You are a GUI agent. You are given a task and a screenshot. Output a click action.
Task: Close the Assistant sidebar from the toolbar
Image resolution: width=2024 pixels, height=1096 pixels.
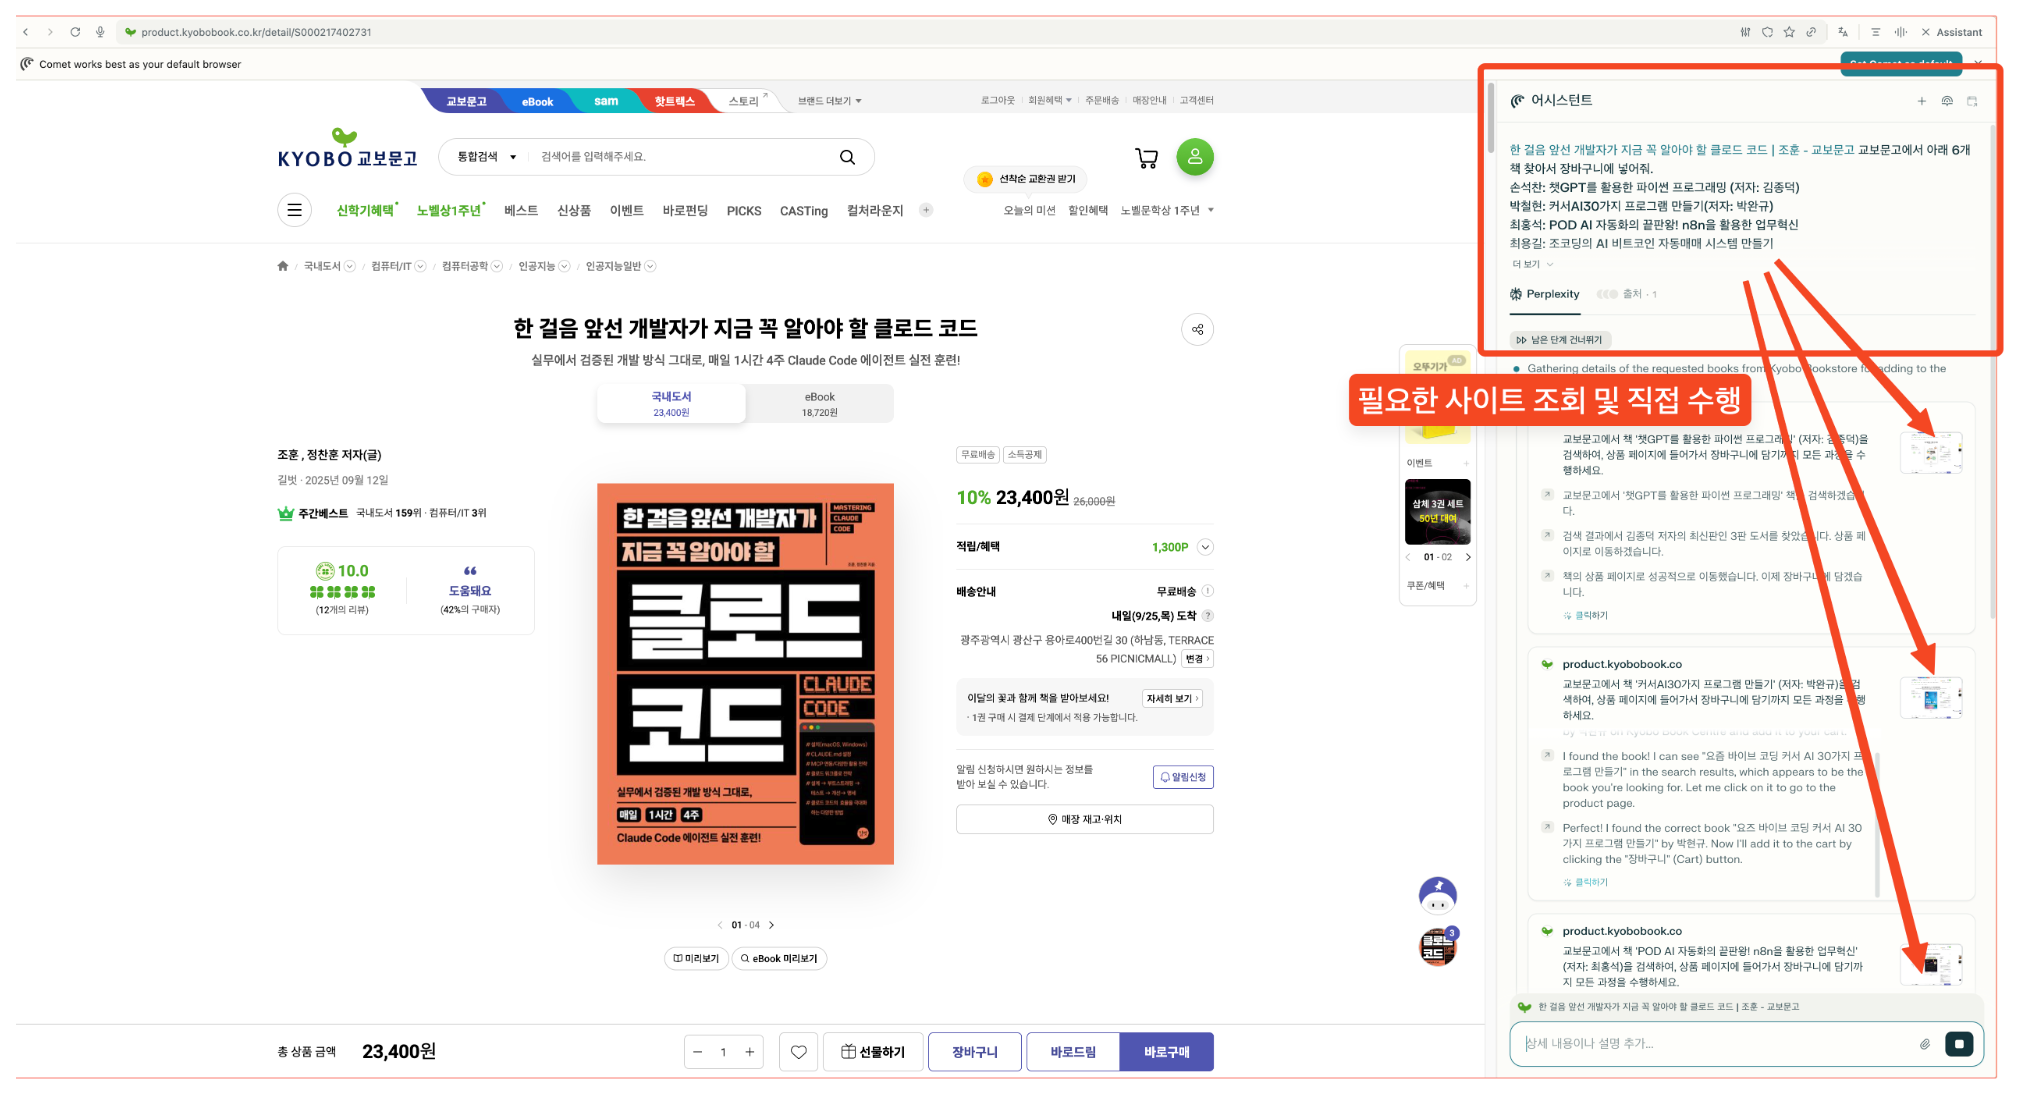coord(1925,32)
